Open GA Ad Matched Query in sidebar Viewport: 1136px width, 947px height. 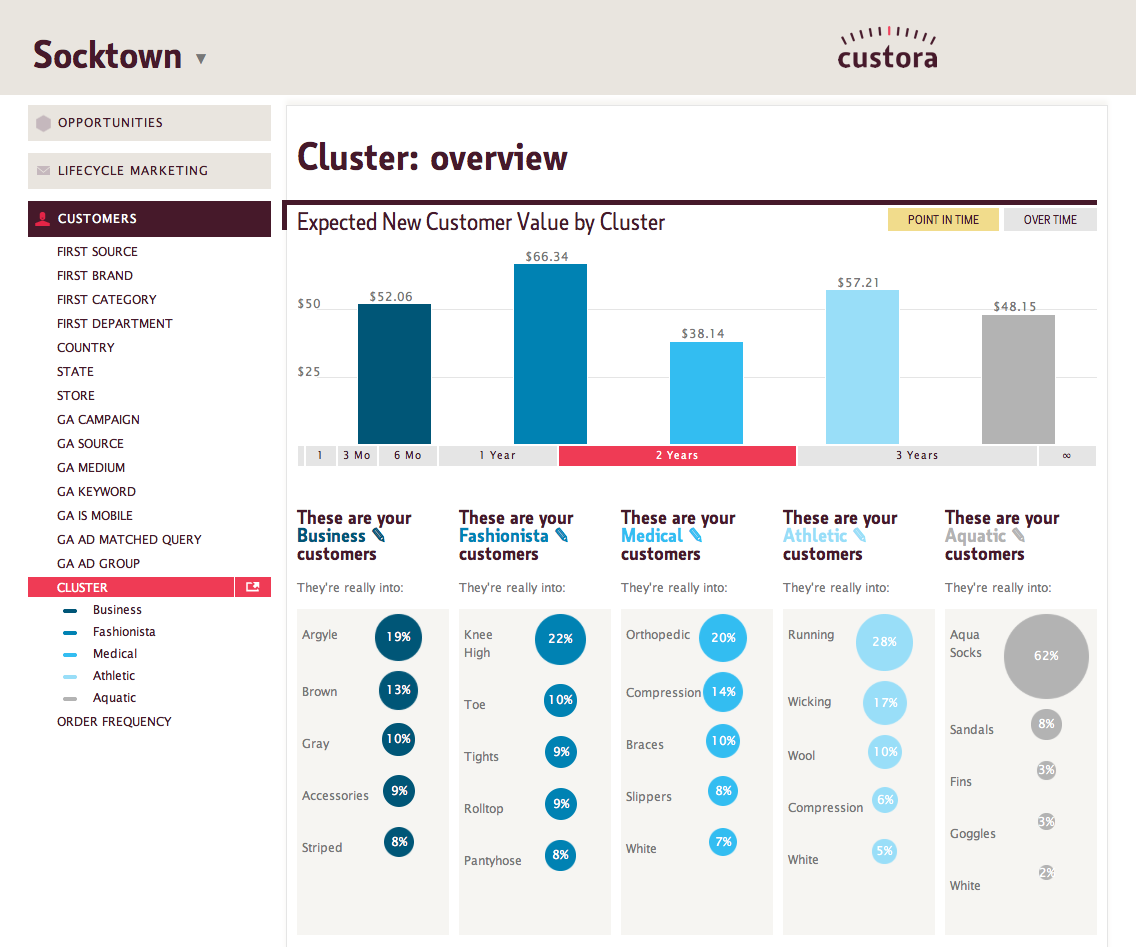click(129, 539)
